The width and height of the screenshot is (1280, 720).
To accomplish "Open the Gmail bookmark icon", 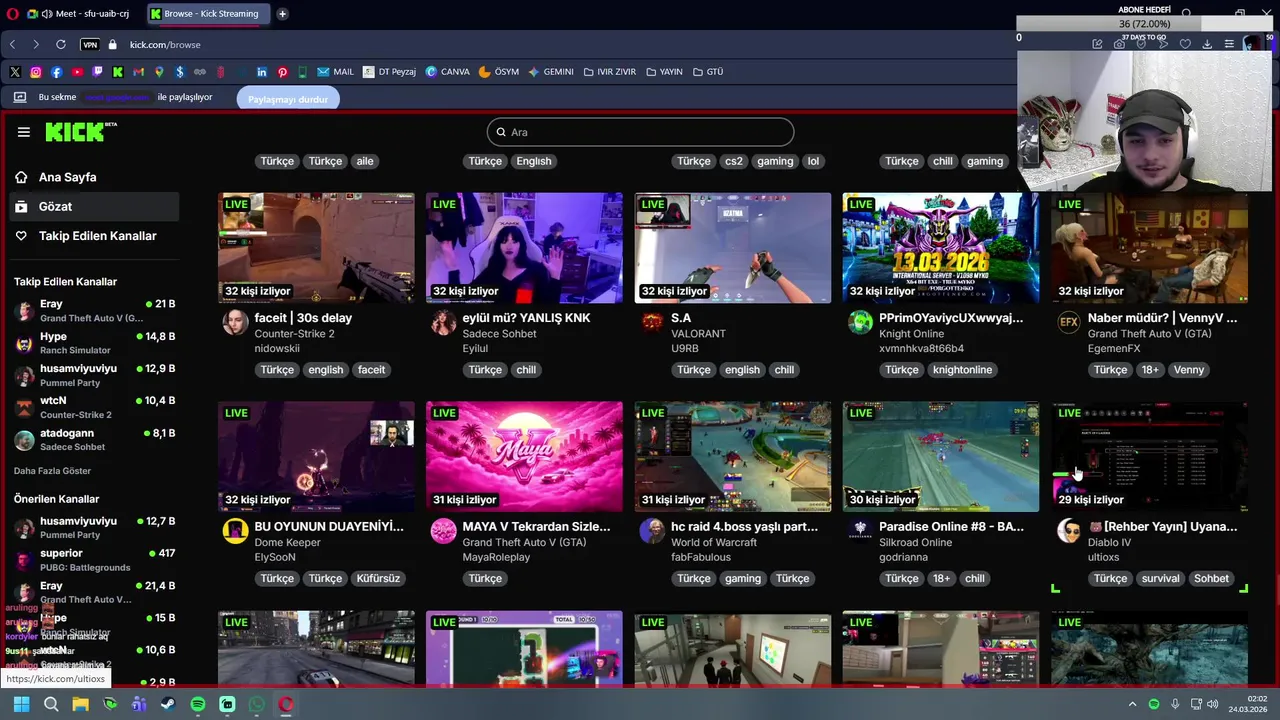I will 138,72.
